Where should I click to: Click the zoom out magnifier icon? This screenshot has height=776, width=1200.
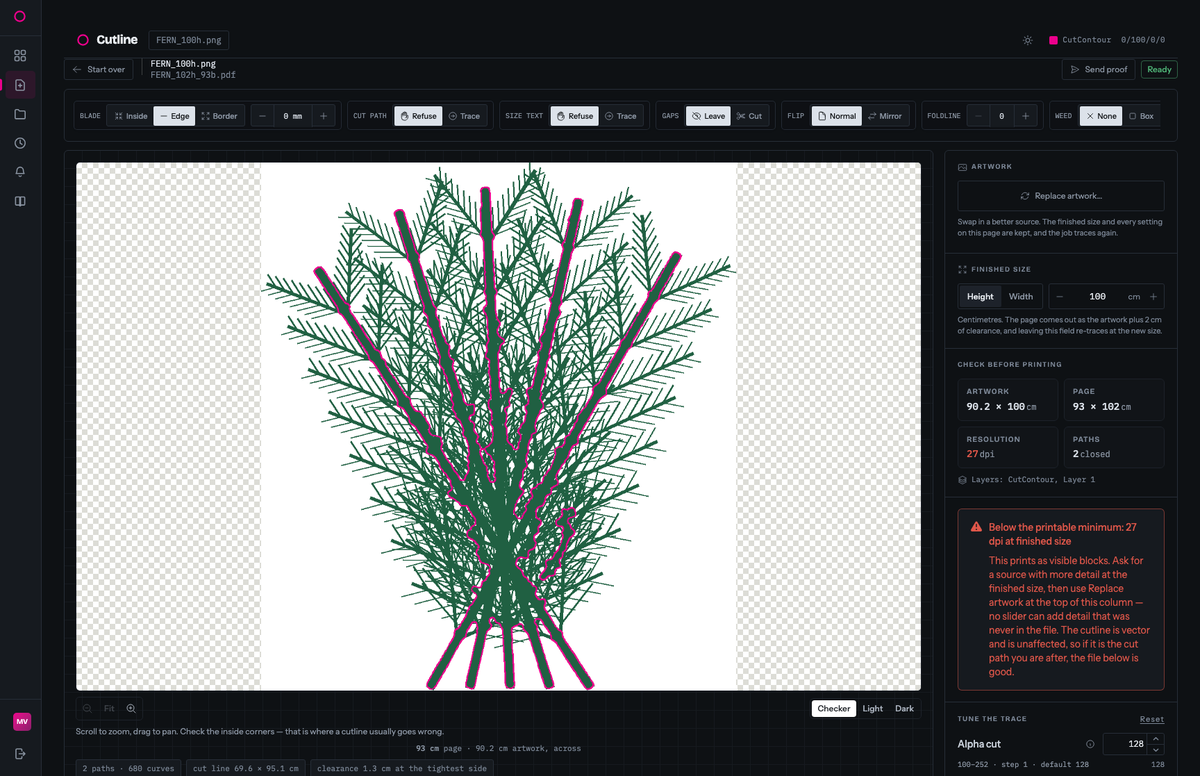(x=87, y=709)
